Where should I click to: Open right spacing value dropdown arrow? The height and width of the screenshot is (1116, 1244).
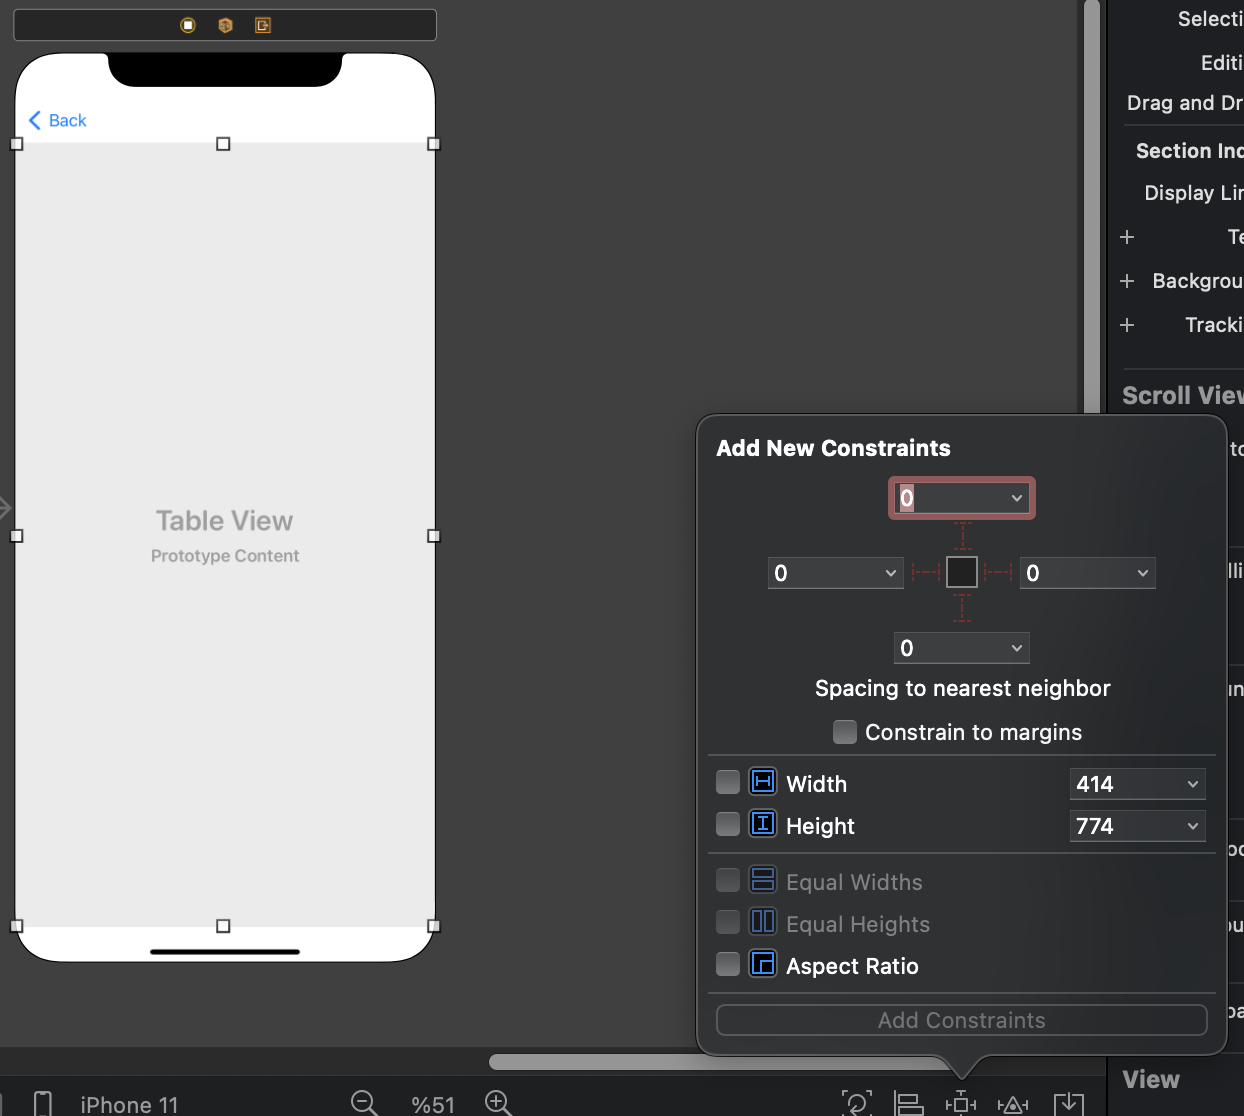coord(1143,573)
